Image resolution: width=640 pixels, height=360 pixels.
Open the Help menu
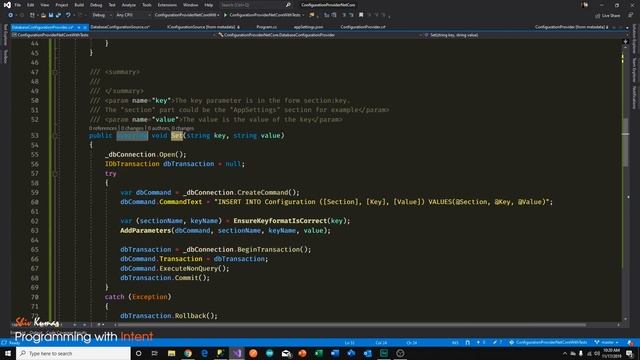click(209, 5)
